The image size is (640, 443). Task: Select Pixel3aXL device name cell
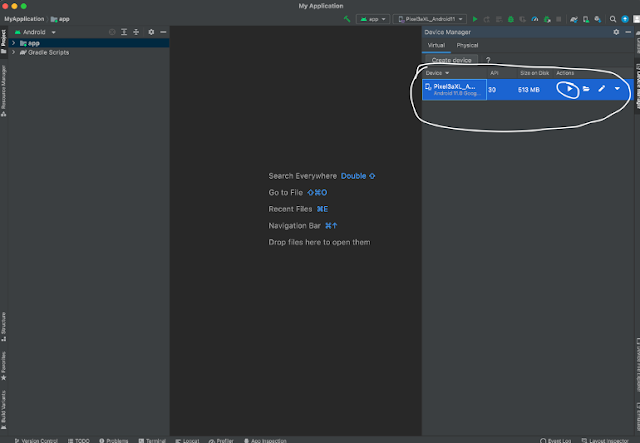click(454, 89)
